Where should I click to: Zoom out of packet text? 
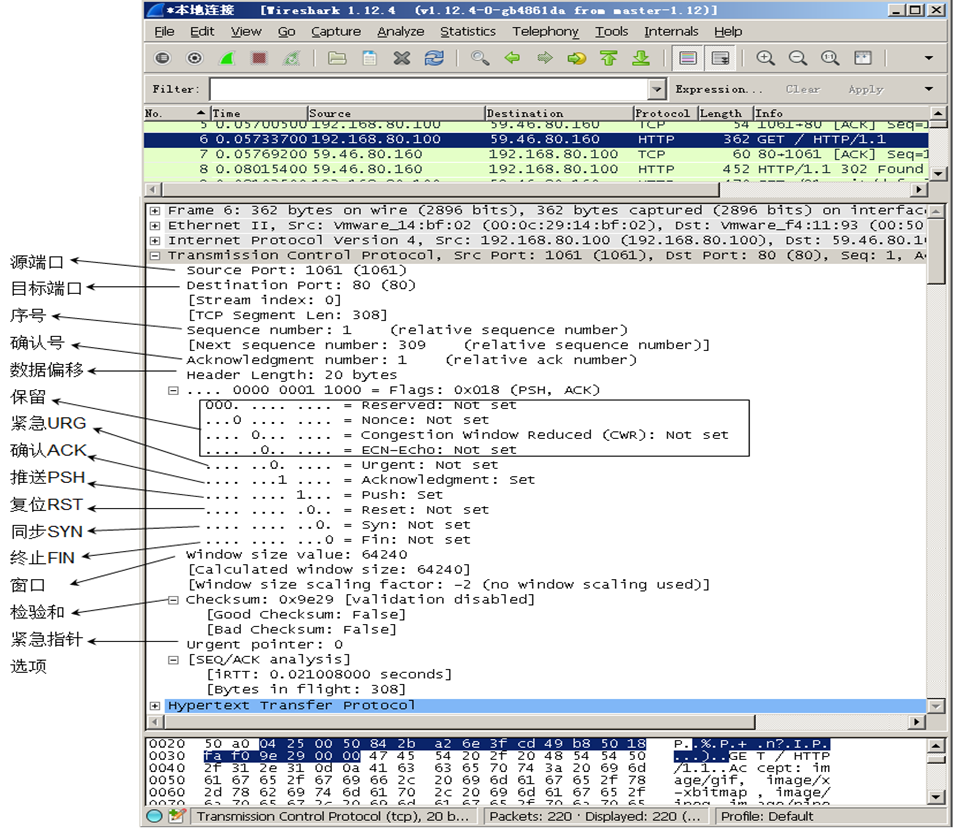[x=797, y=58]
